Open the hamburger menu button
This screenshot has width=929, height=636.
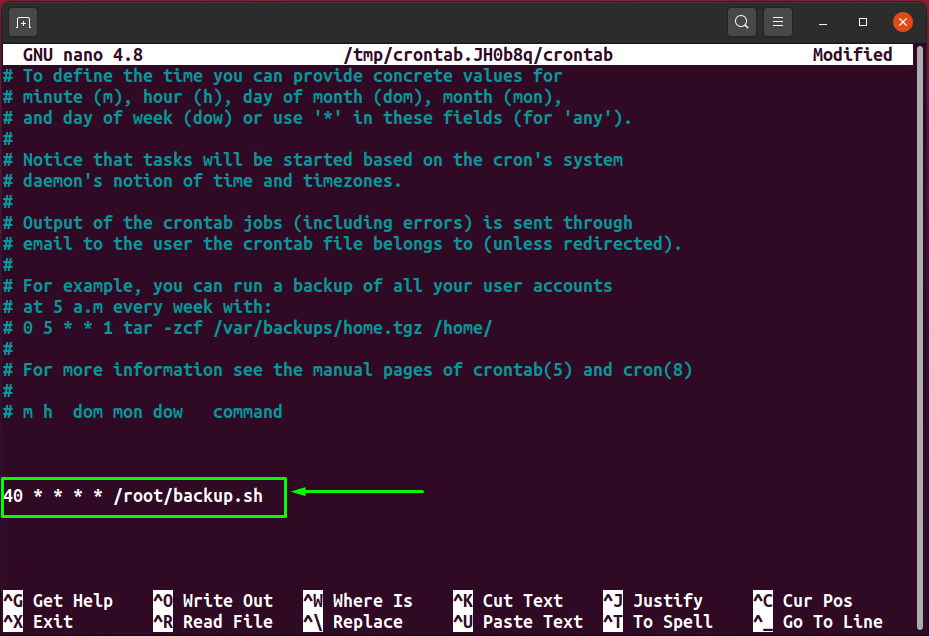778,23
